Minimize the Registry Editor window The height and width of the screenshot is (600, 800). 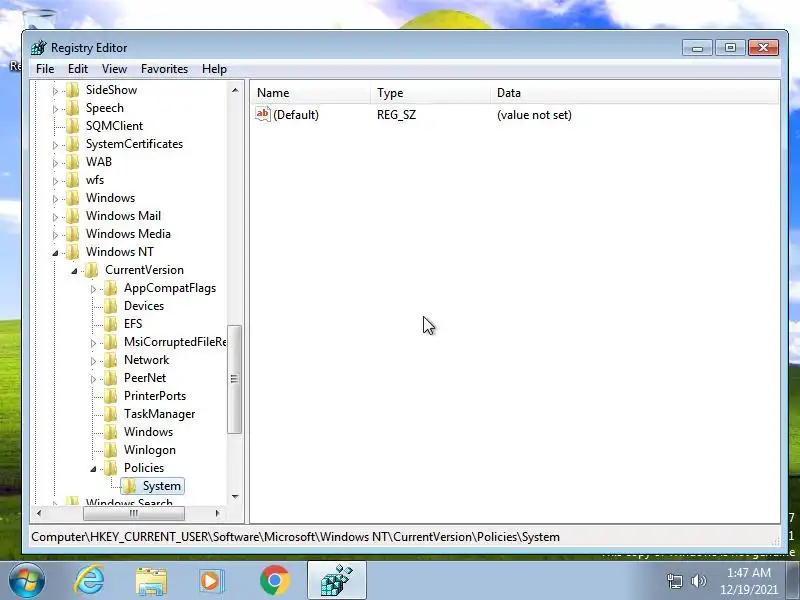tap(697, 47)
